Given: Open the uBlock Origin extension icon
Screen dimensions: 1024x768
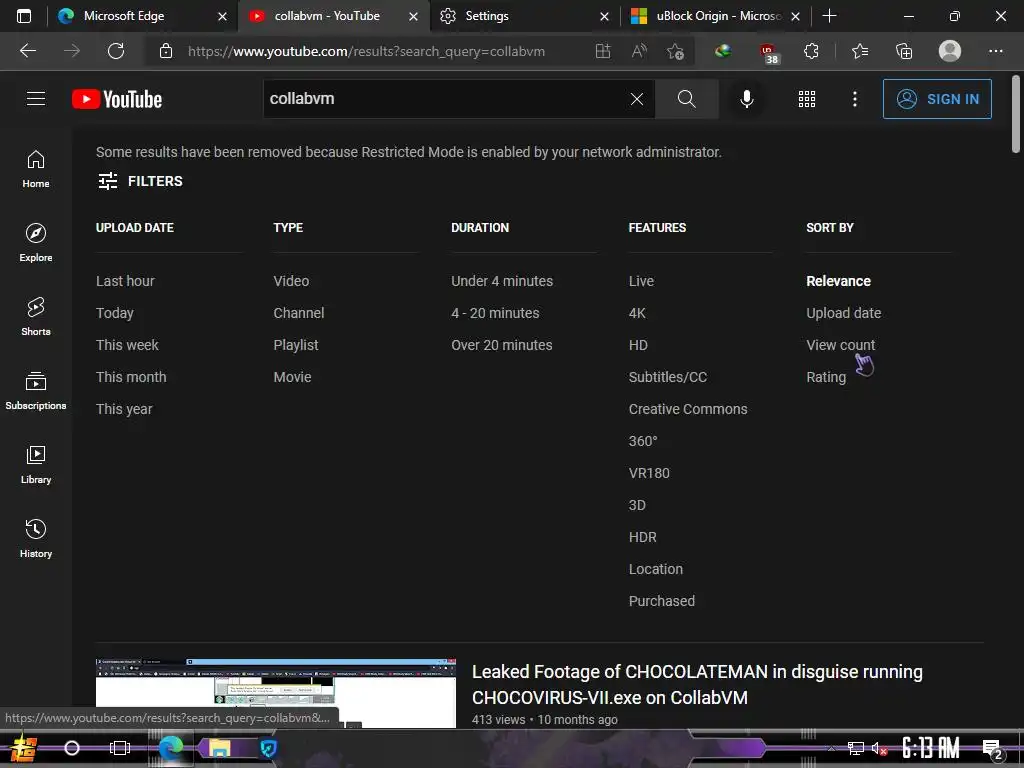Looking at the screenshot, I should (768, 52).
